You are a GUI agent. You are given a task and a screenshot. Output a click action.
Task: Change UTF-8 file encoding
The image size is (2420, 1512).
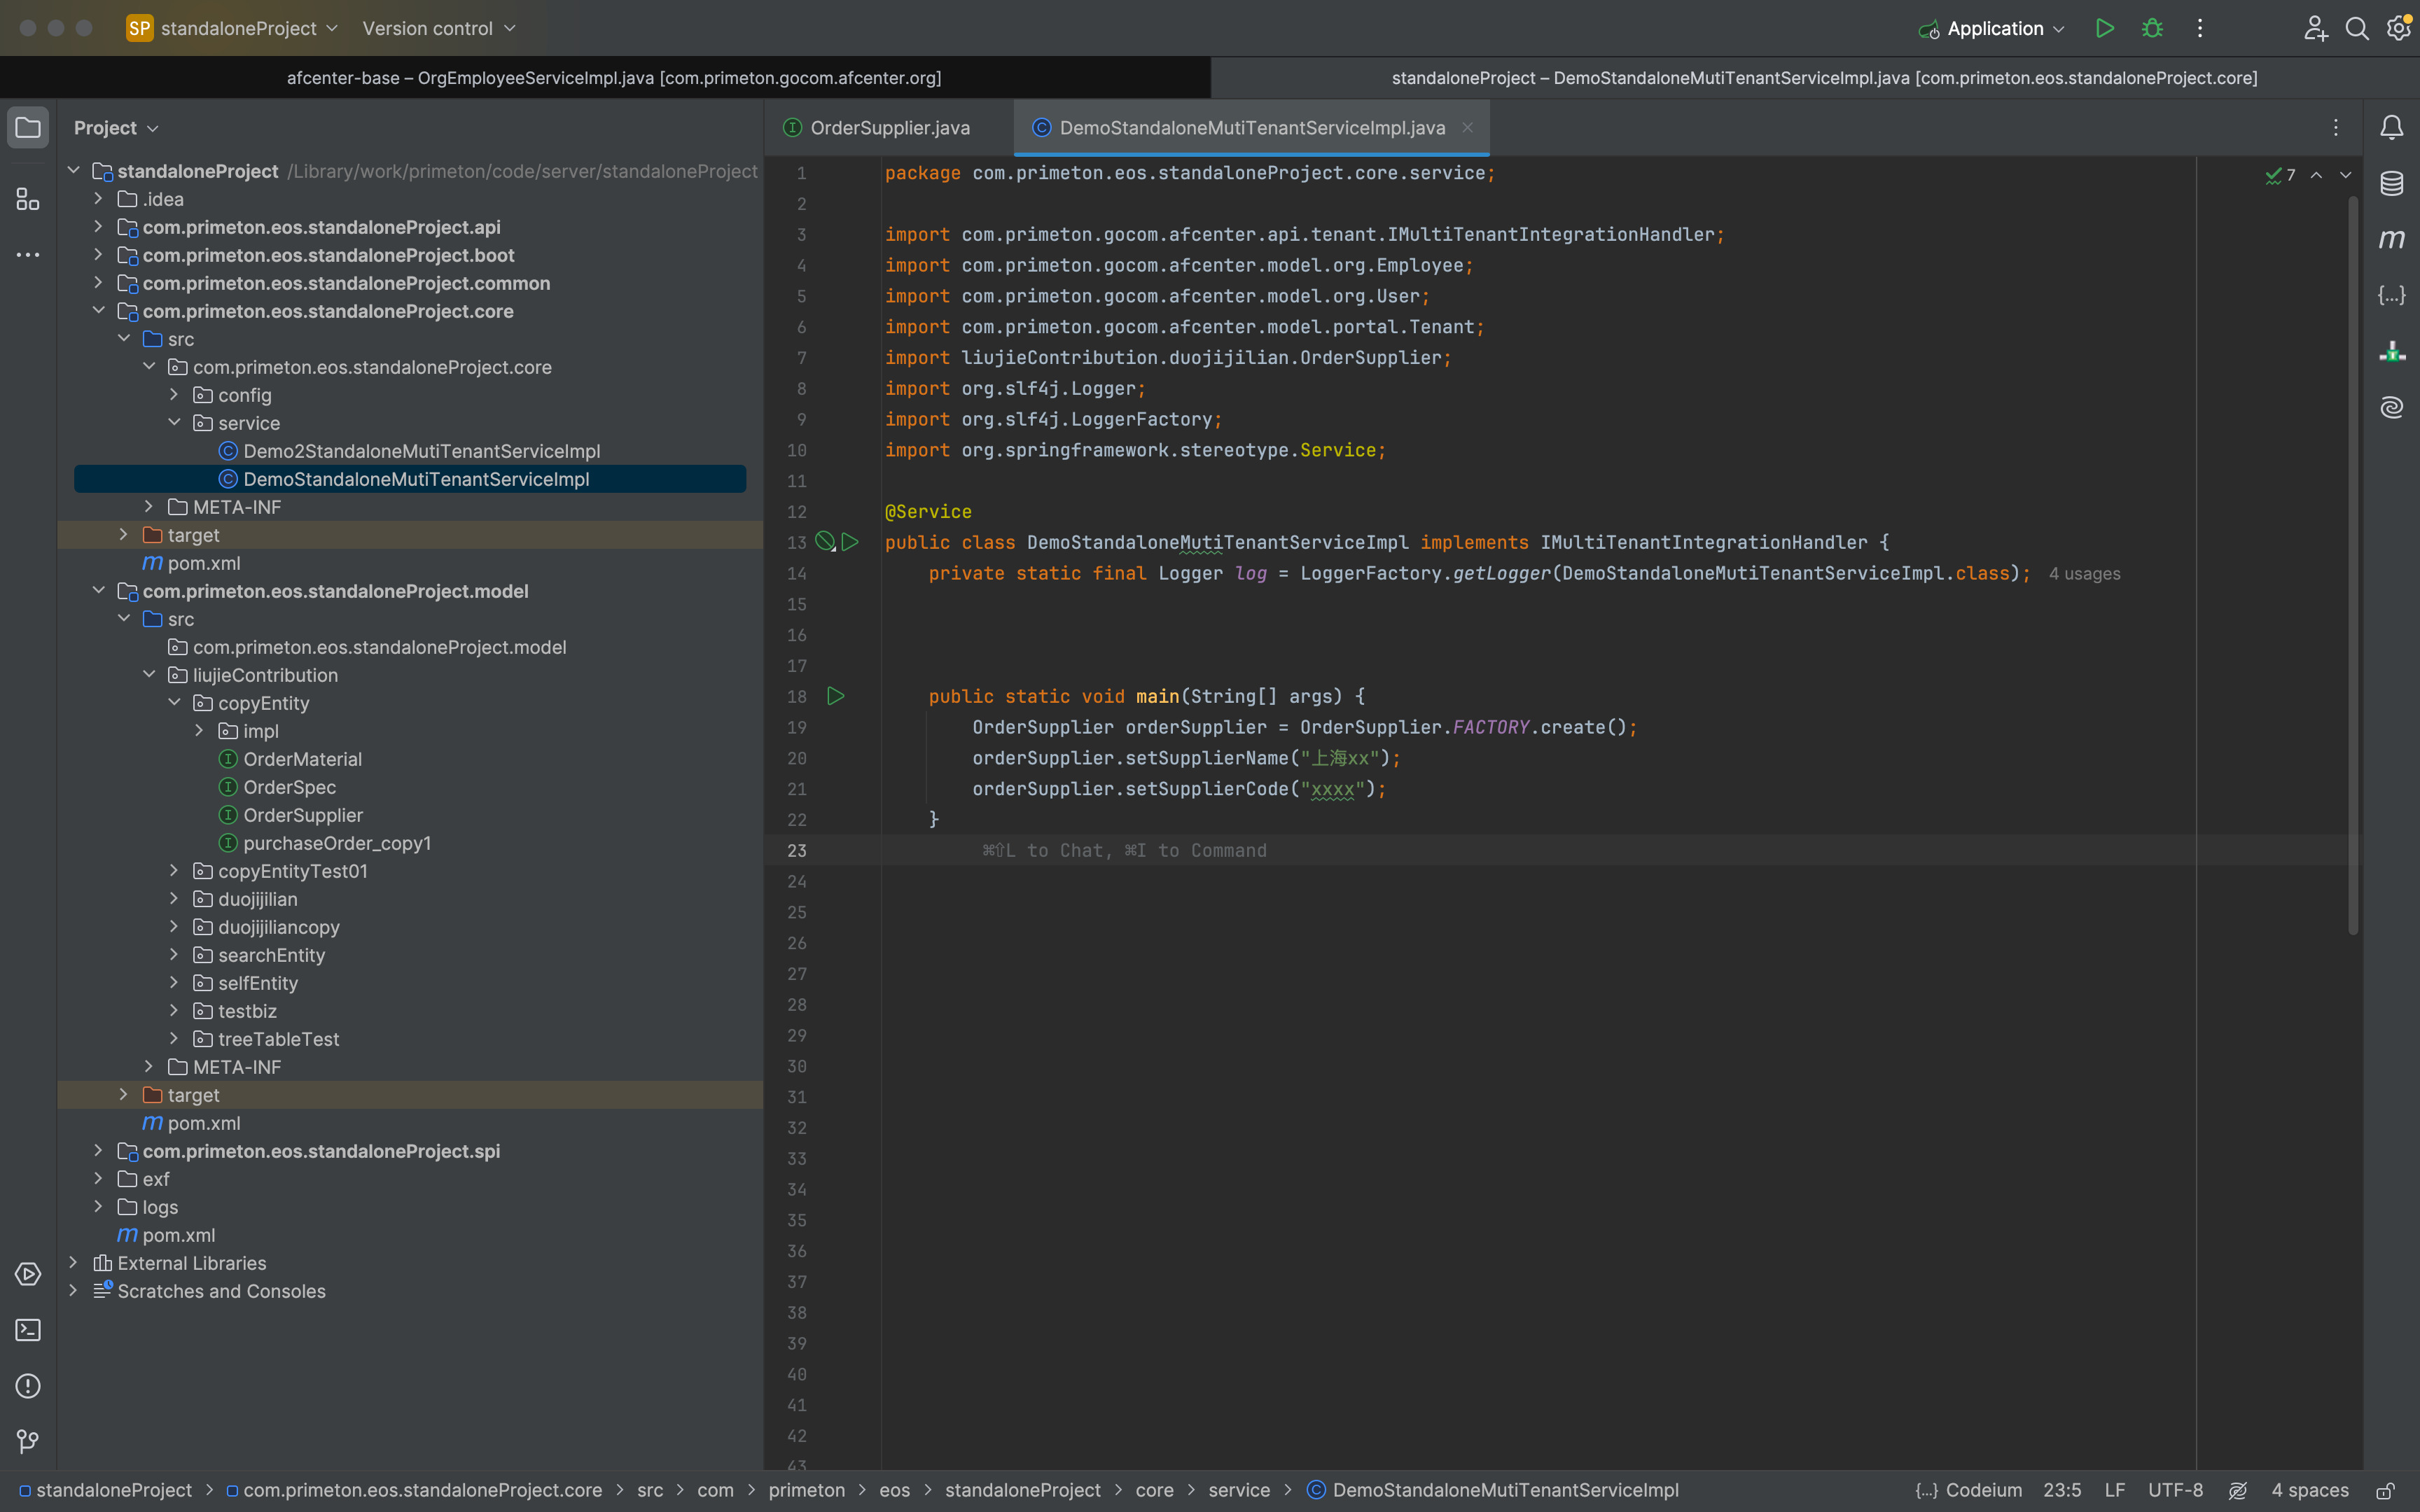tap(2175, 1491)
